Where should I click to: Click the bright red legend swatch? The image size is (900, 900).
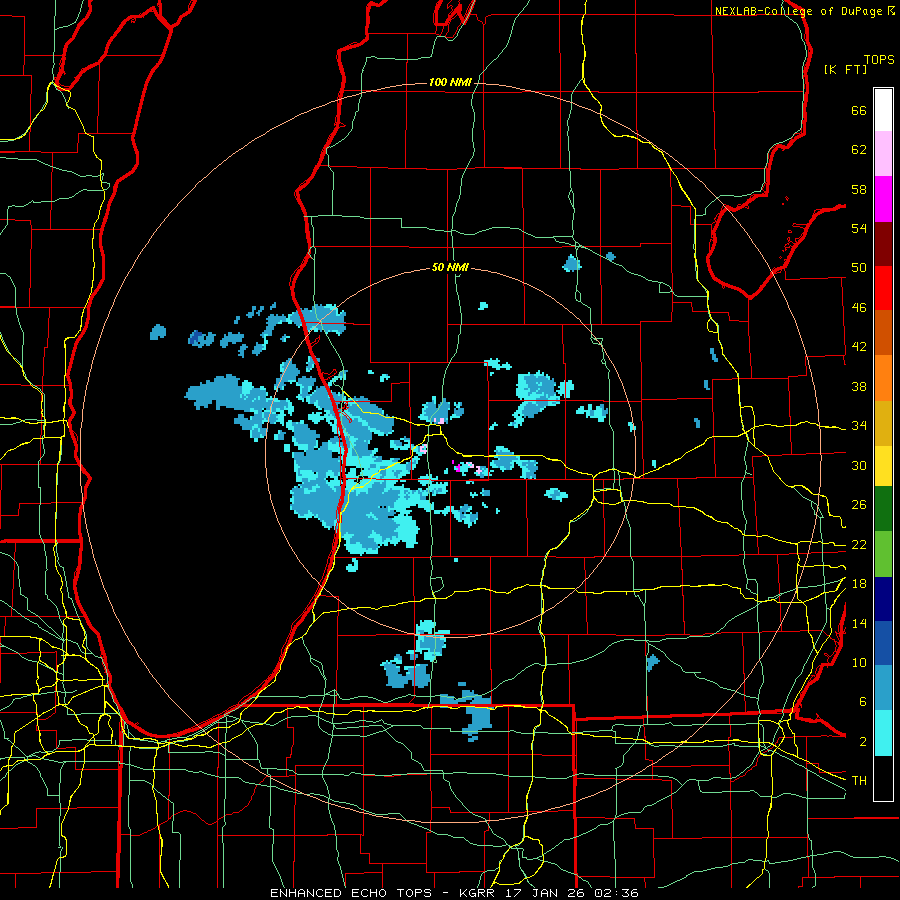[883, 288]
